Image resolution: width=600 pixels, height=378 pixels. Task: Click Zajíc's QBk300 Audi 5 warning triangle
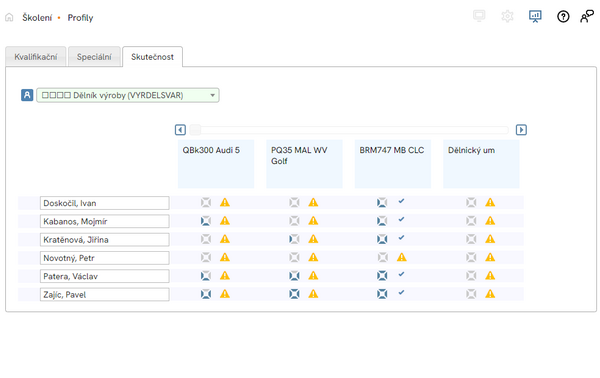(225, 294)
